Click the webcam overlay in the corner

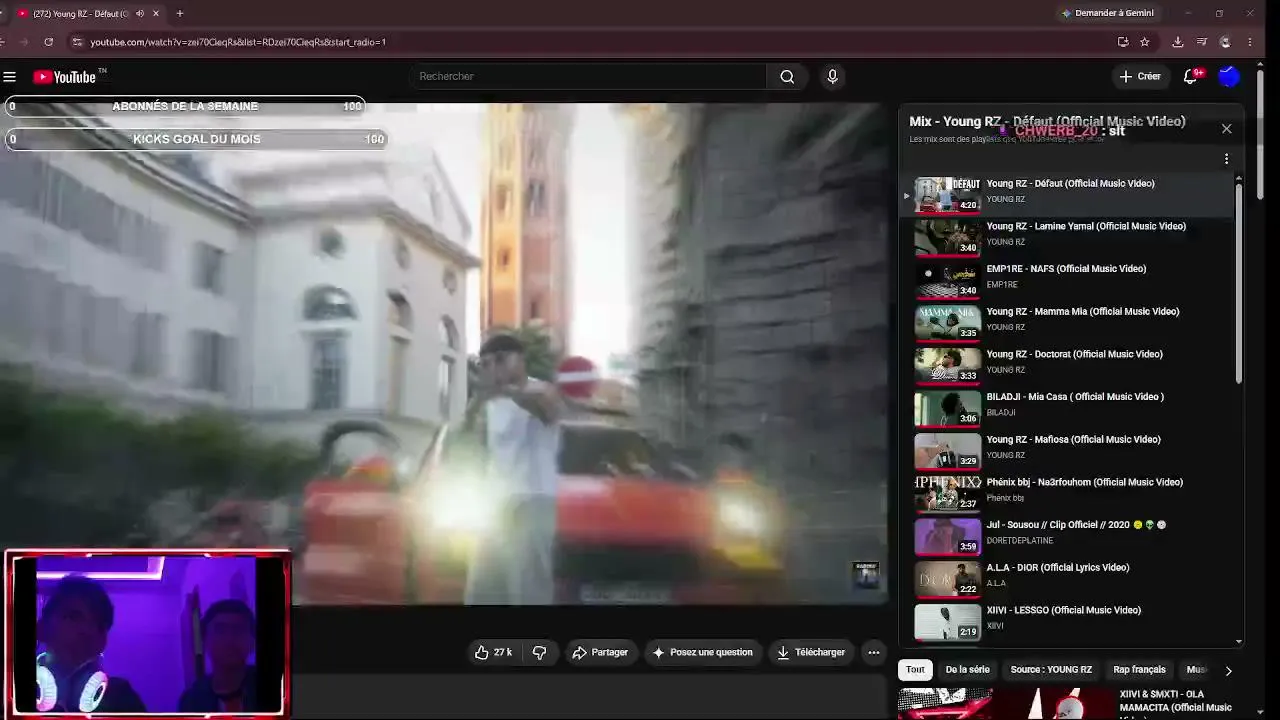[147, 633]
